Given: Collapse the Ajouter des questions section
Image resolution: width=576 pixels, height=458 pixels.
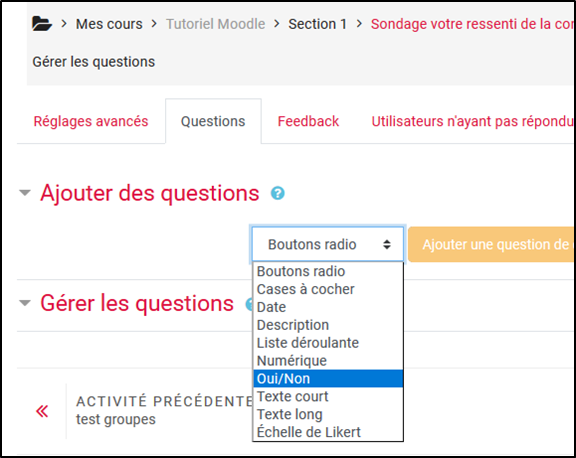Looking at the screenshot, I should coord(25,193).
